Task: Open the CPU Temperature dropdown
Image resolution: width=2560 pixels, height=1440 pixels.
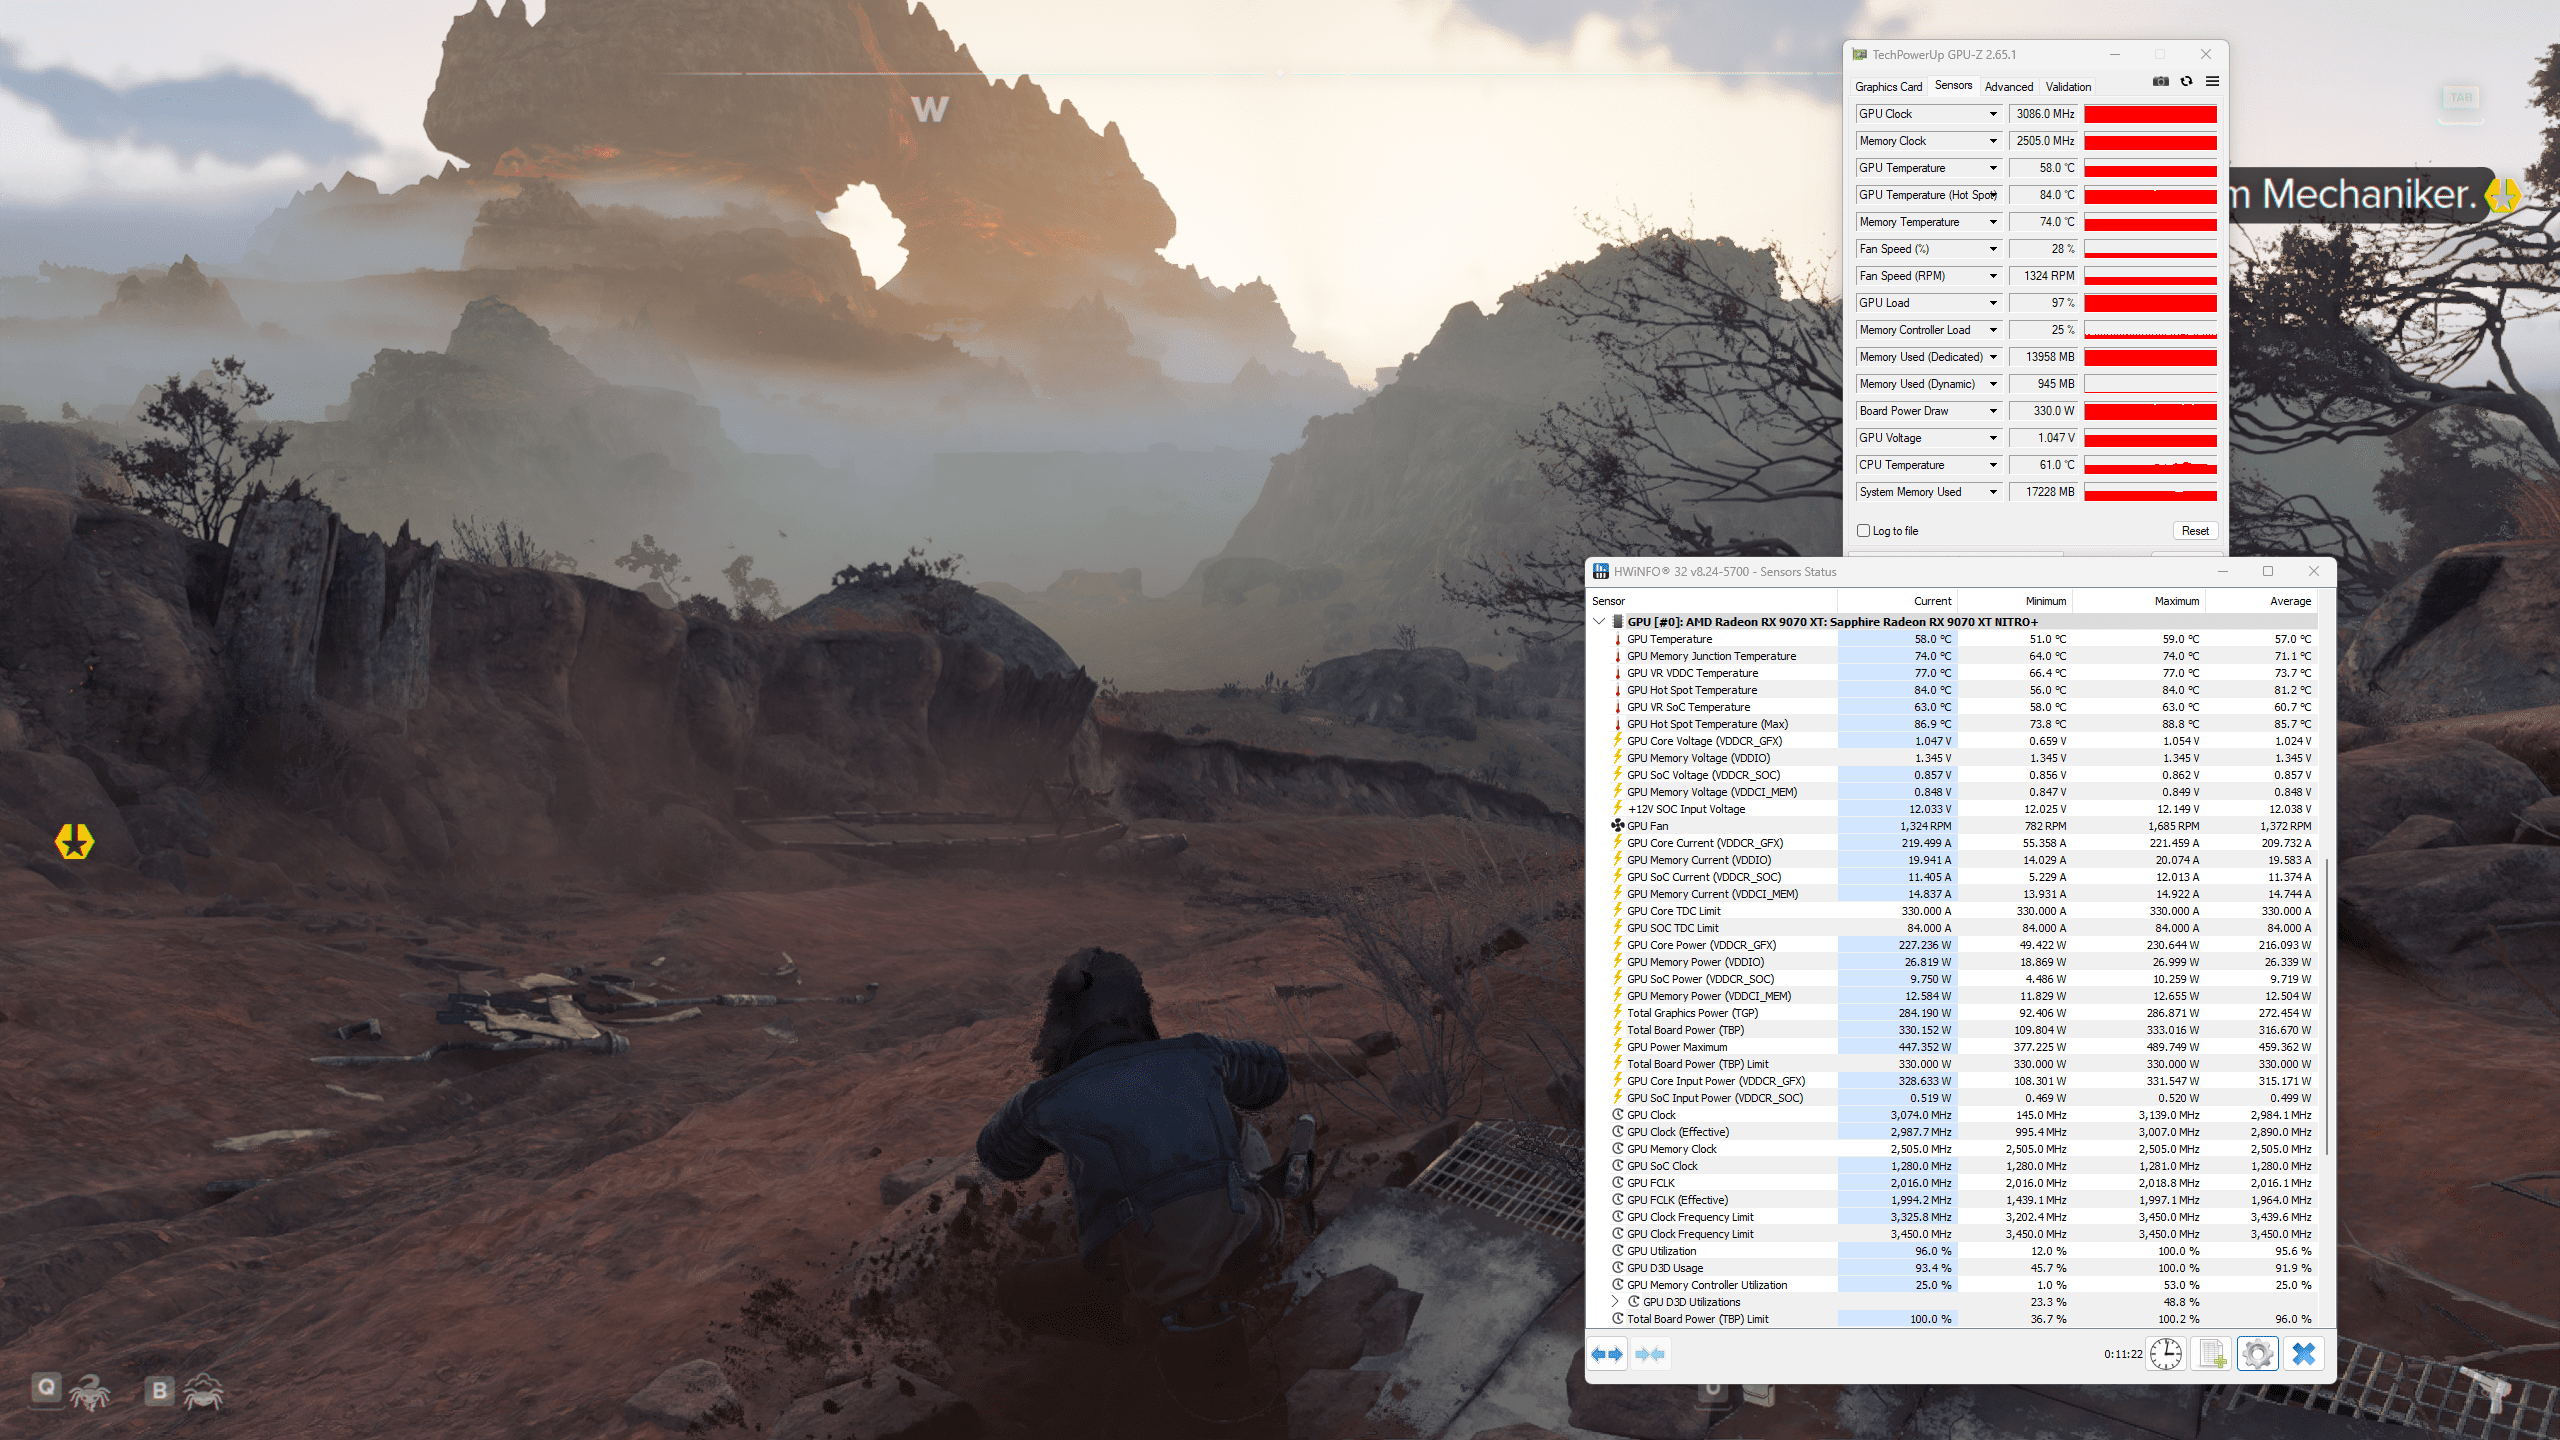Action: point(1992,465)
